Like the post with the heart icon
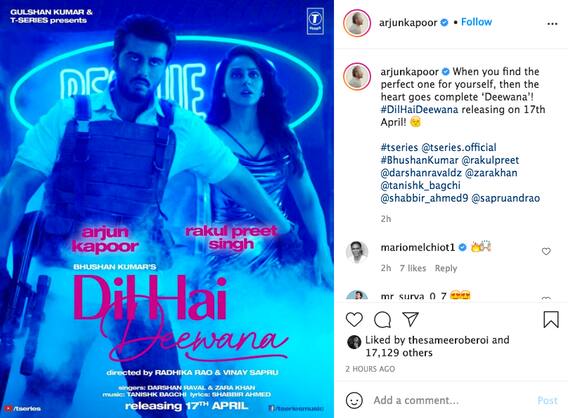The width and height of the screenshot is (568, 418). (354, 319)
